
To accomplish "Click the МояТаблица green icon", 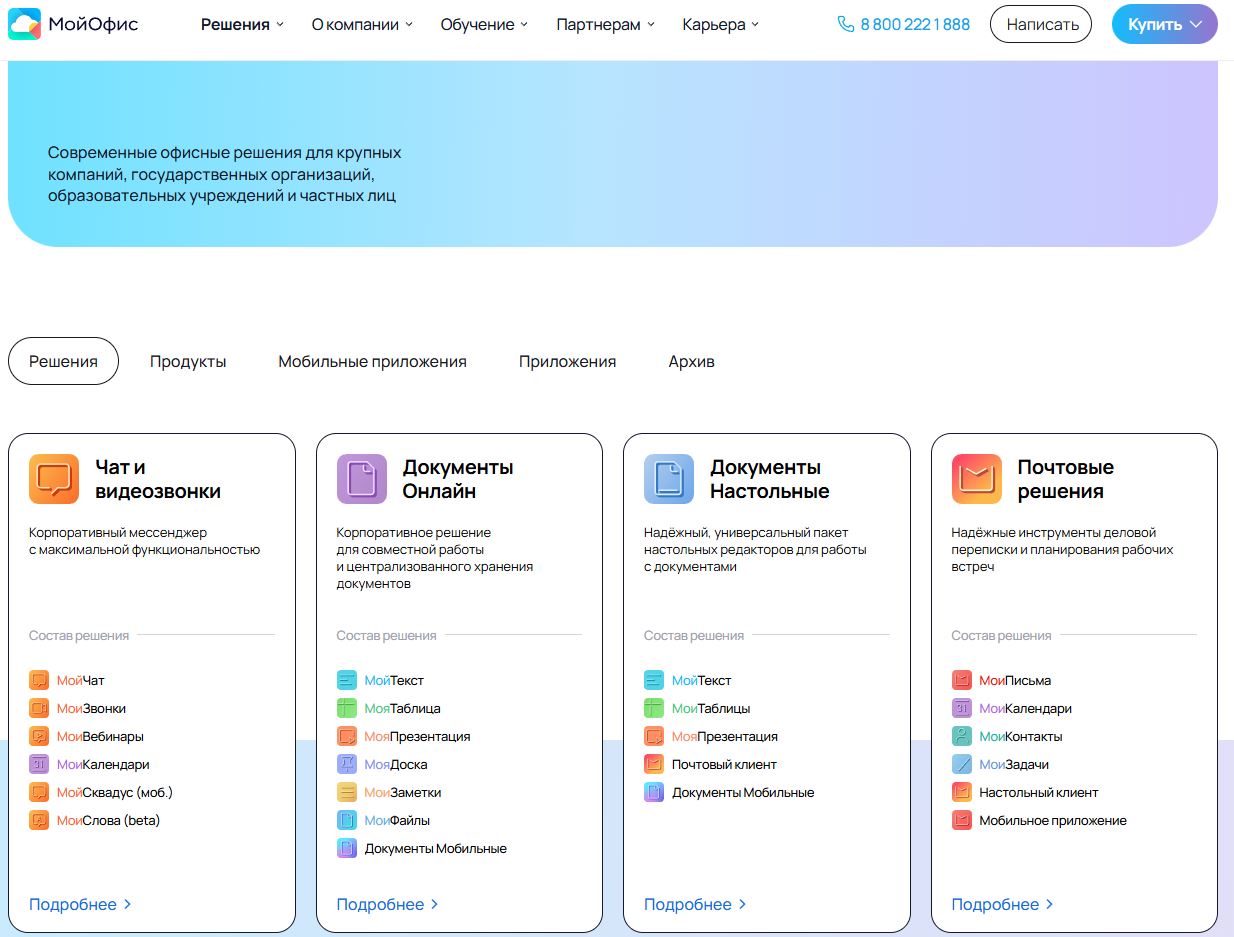I will pos(347,708).
